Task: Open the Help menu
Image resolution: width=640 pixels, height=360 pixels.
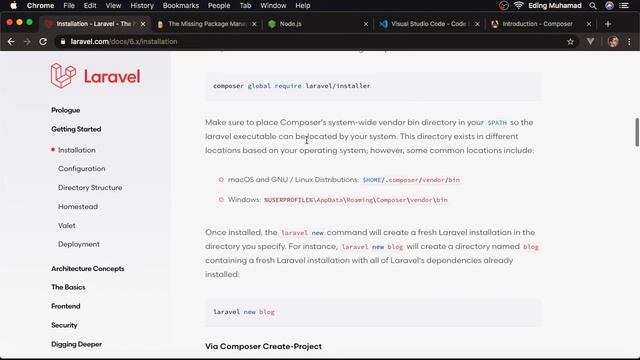Action: click(302, 6)
